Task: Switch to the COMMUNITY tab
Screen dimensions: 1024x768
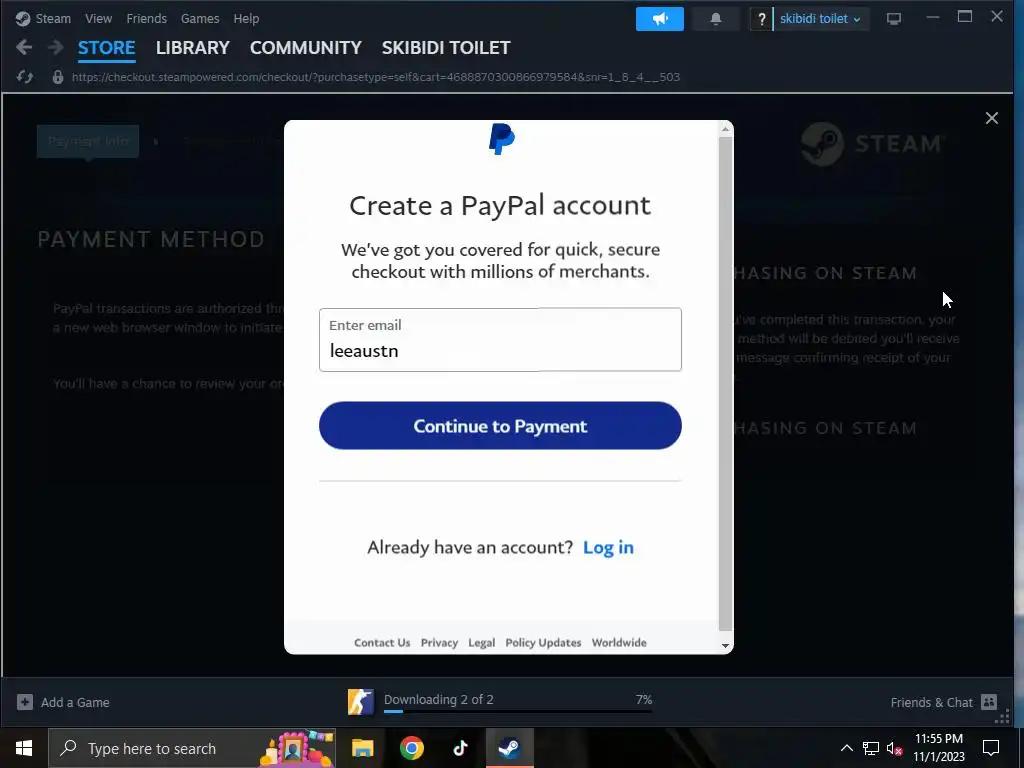Action: pyautogui.click(x=306, y=48)
